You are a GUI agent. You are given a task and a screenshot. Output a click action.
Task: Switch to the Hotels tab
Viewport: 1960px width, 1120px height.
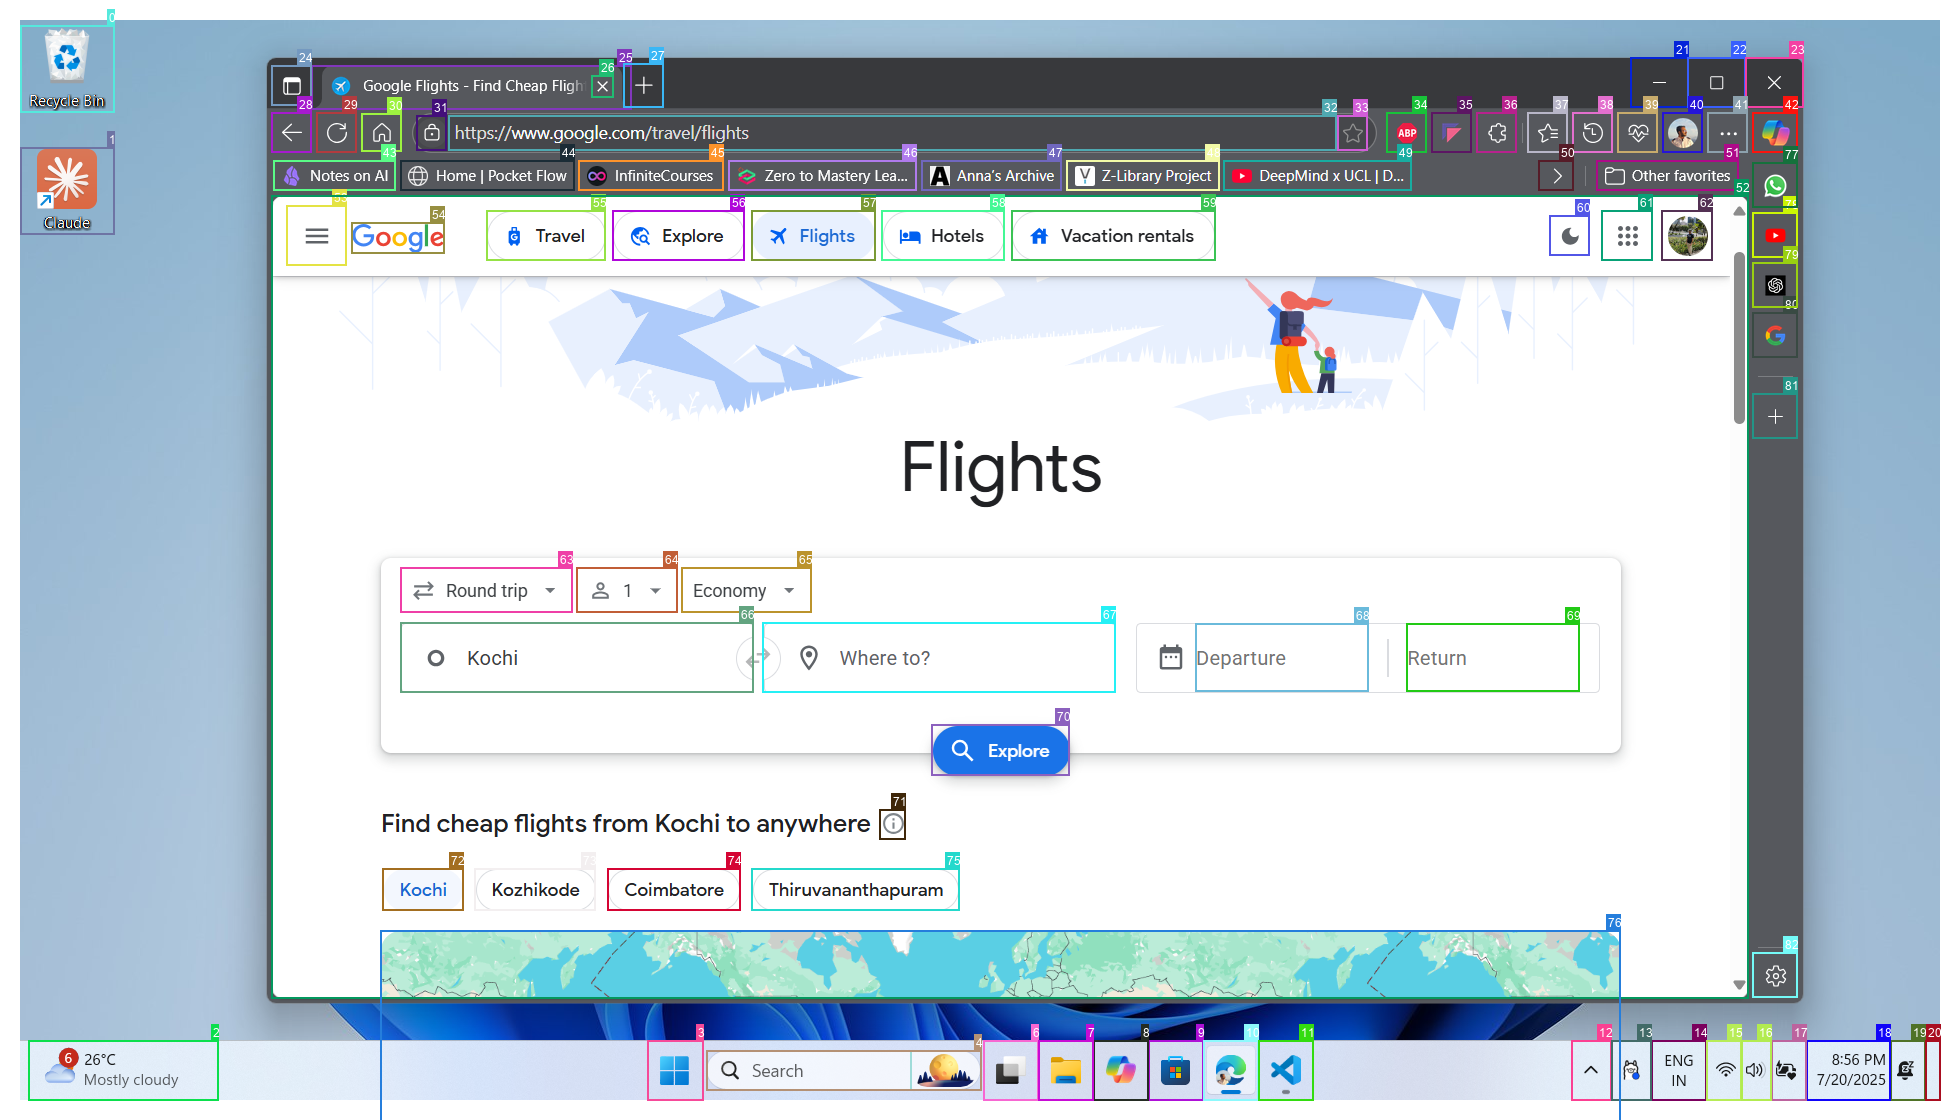[x=943, y=235]
